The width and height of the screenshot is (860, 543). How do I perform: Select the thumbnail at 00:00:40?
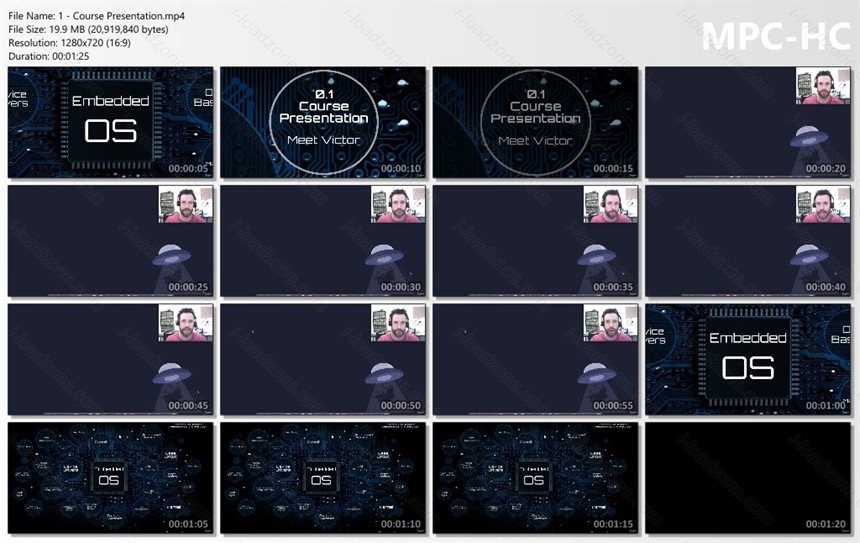coord(748,241)
